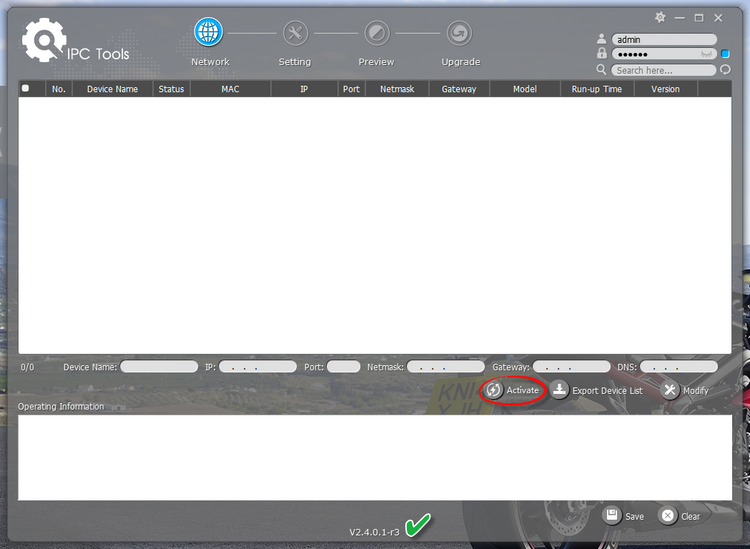Sort by the Run-up Time column header
This screenshot has width=750, height=549.
tap(596, 89)
